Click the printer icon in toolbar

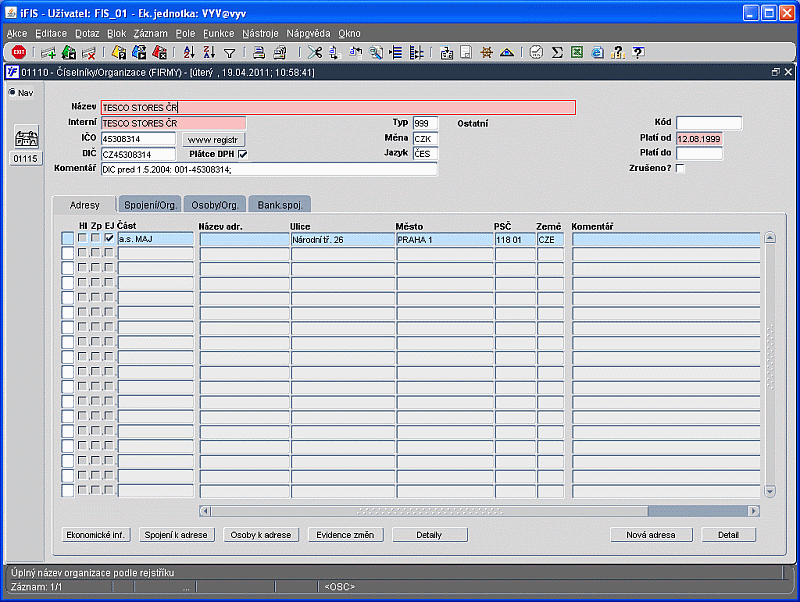(259, 53)
